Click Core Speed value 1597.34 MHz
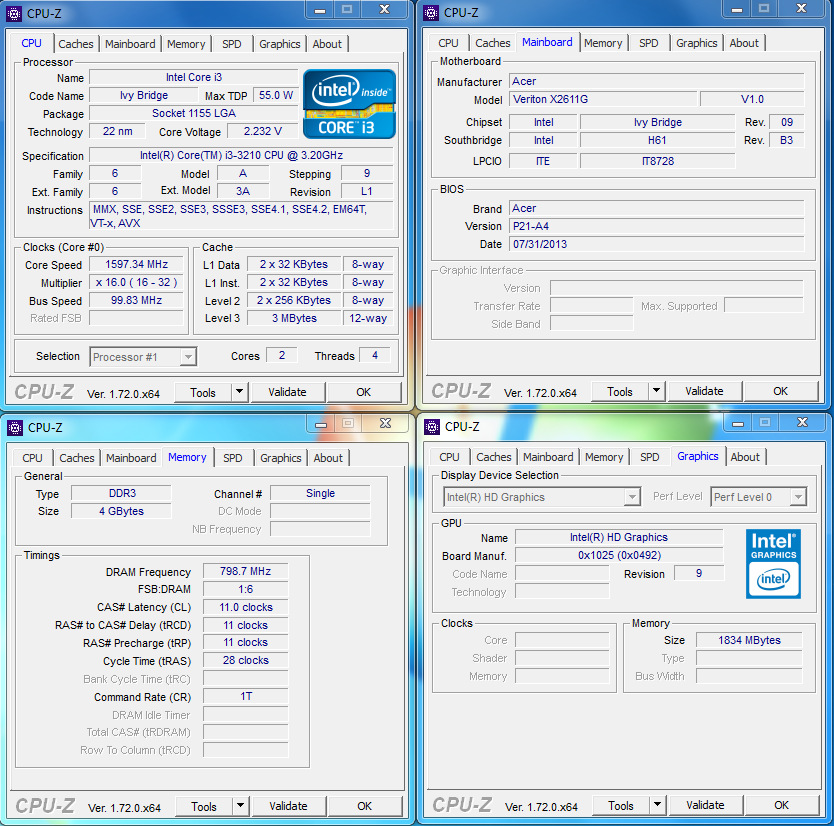This screenshot has width=834, height=826. [x=136, y=264]
